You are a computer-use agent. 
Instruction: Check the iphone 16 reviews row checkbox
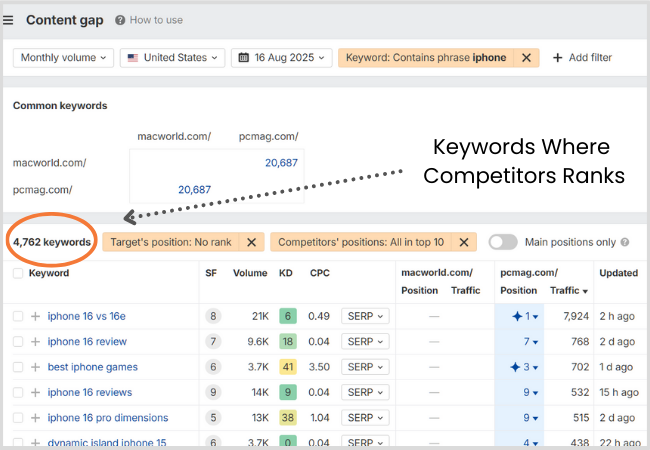pyautogui.click(x=18, y=392)
